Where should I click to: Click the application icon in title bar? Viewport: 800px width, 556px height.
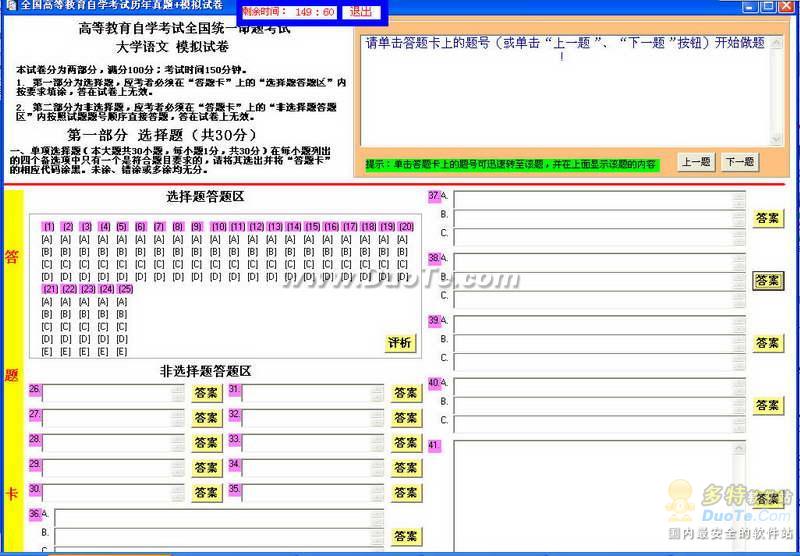[x=10, y=6]
